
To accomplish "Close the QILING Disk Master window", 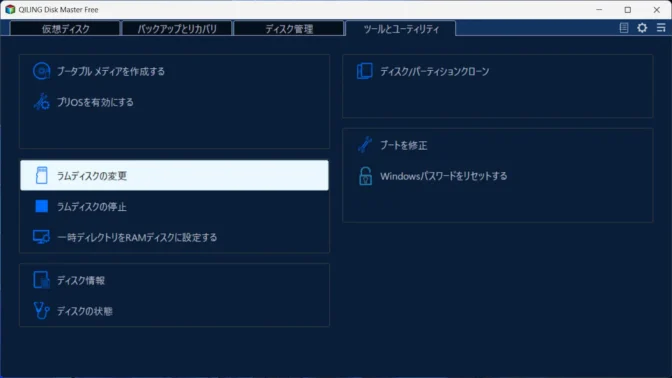I will coord(657,9).
